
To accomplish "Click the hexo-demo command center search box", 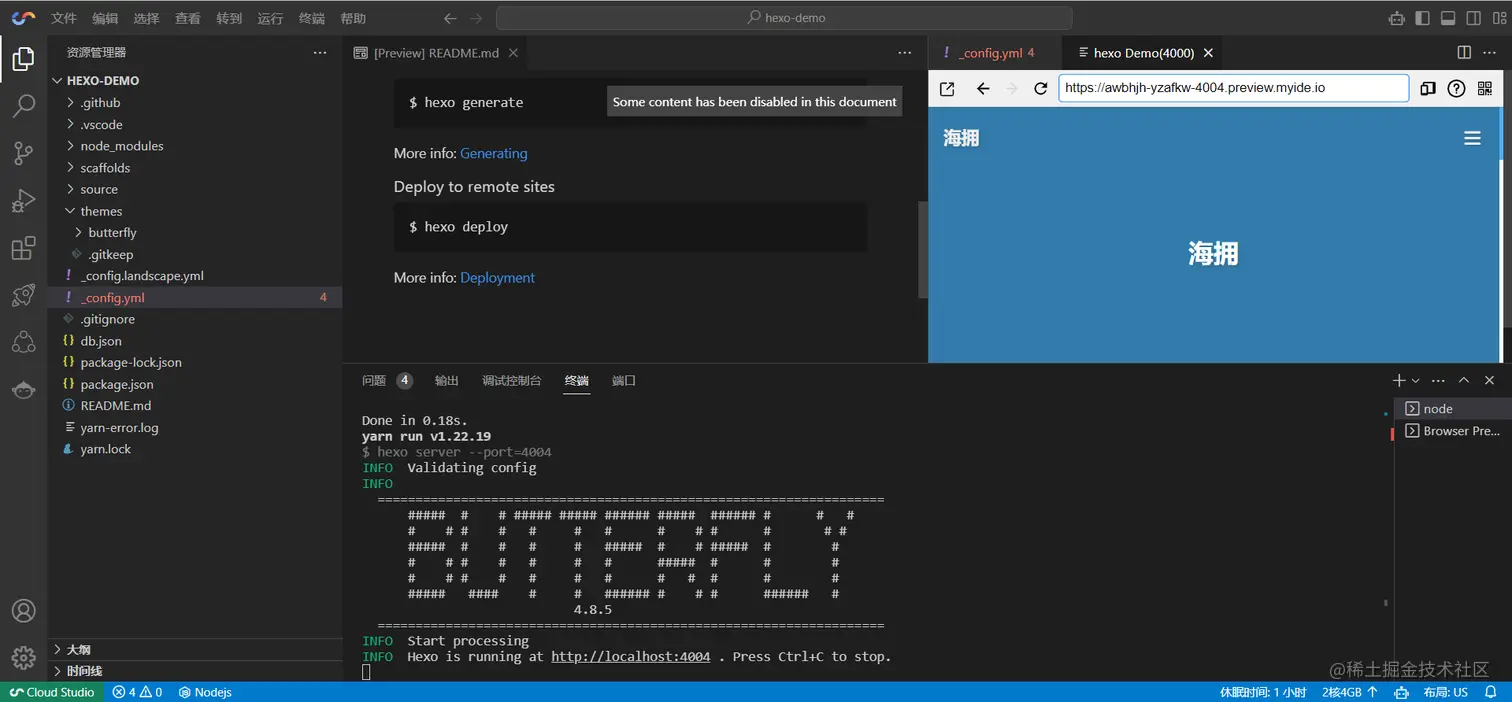I will pyautogui.click(x=784, y=18).
